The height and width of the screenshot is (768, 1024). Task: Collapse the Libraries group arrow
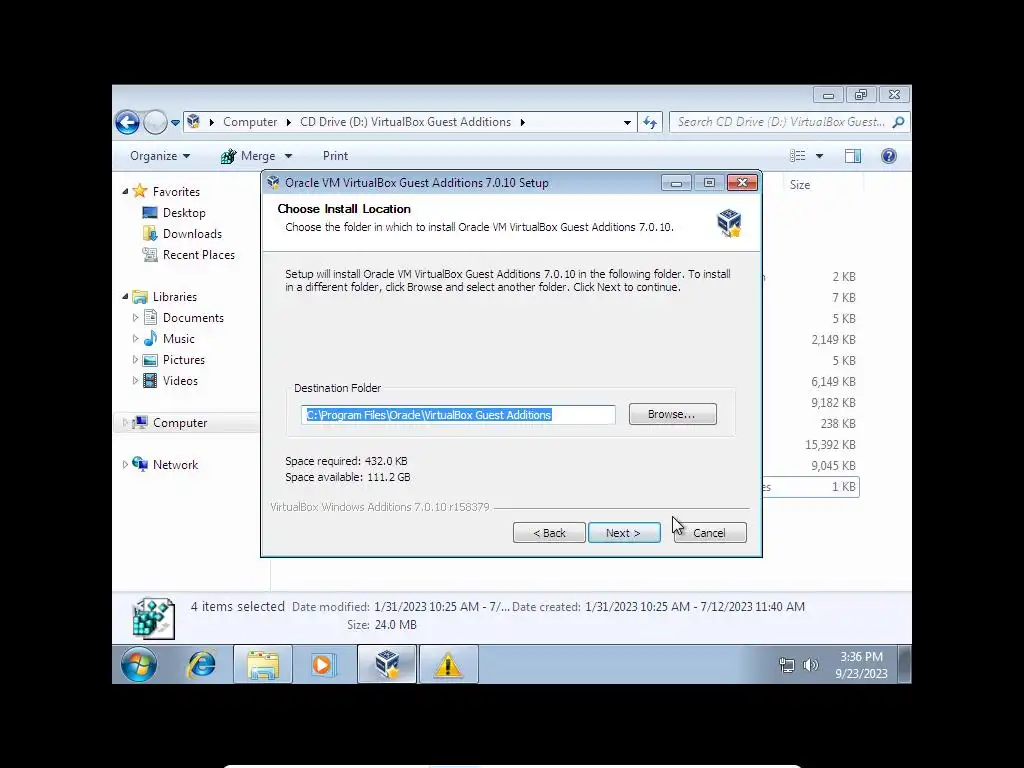[125, 296]
